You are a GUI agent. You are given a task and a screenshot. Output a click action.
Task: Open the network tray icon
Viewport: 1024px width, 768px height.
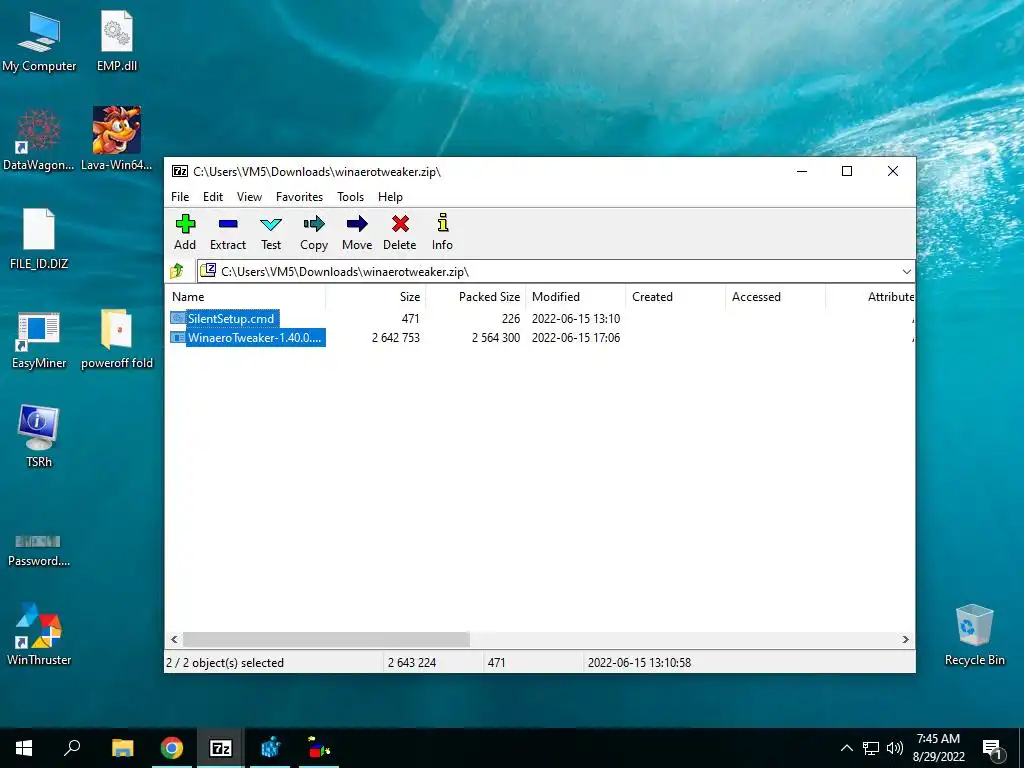[x=871, y=748]
